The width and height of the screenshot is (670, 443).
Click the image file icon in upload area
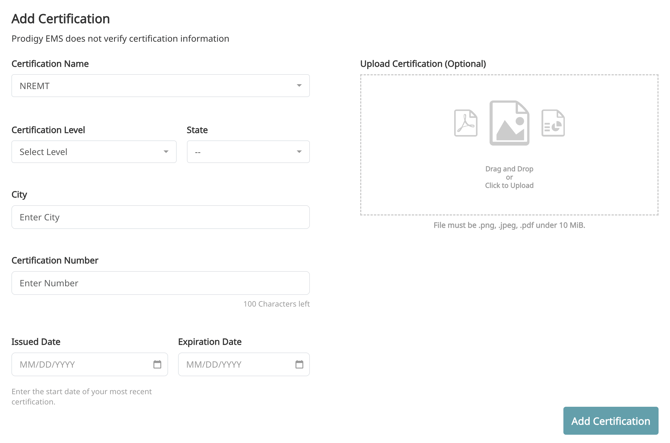pos(509,123)
